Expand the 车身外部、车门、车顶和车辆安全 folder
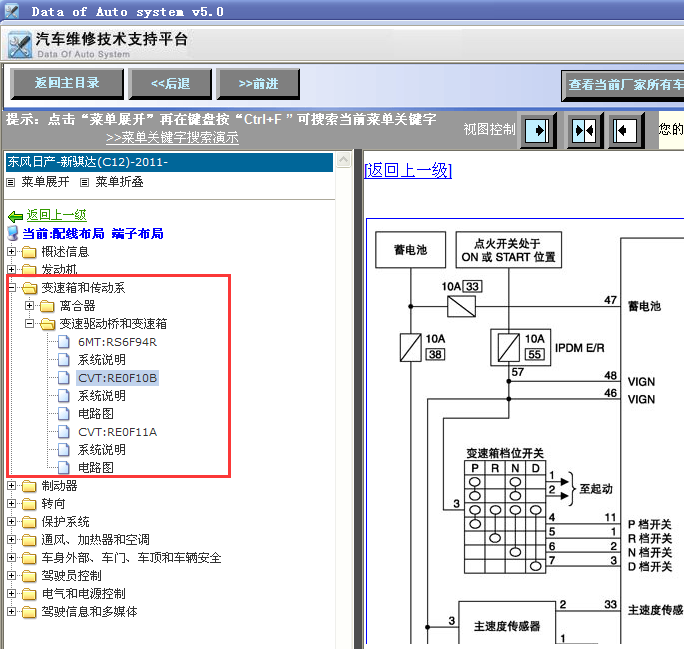The image size is (684, 649). coord(12,557)
